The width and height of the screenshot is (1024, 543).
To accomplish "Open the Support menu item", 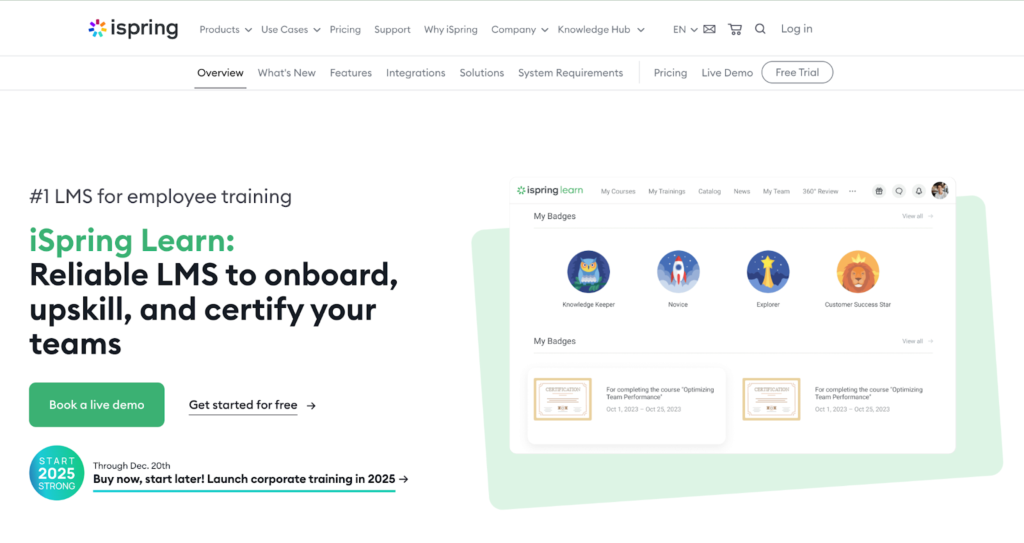I will (x=392, y=29).
